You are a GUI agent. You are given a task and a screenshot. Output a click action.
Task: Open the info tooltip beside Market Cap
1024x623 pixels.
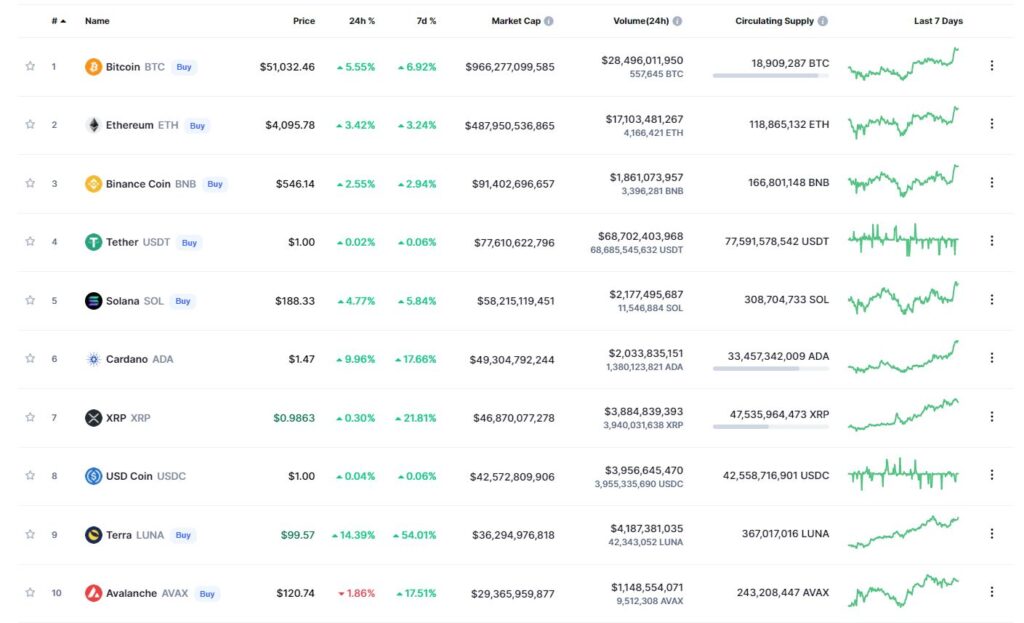[549, 21]
